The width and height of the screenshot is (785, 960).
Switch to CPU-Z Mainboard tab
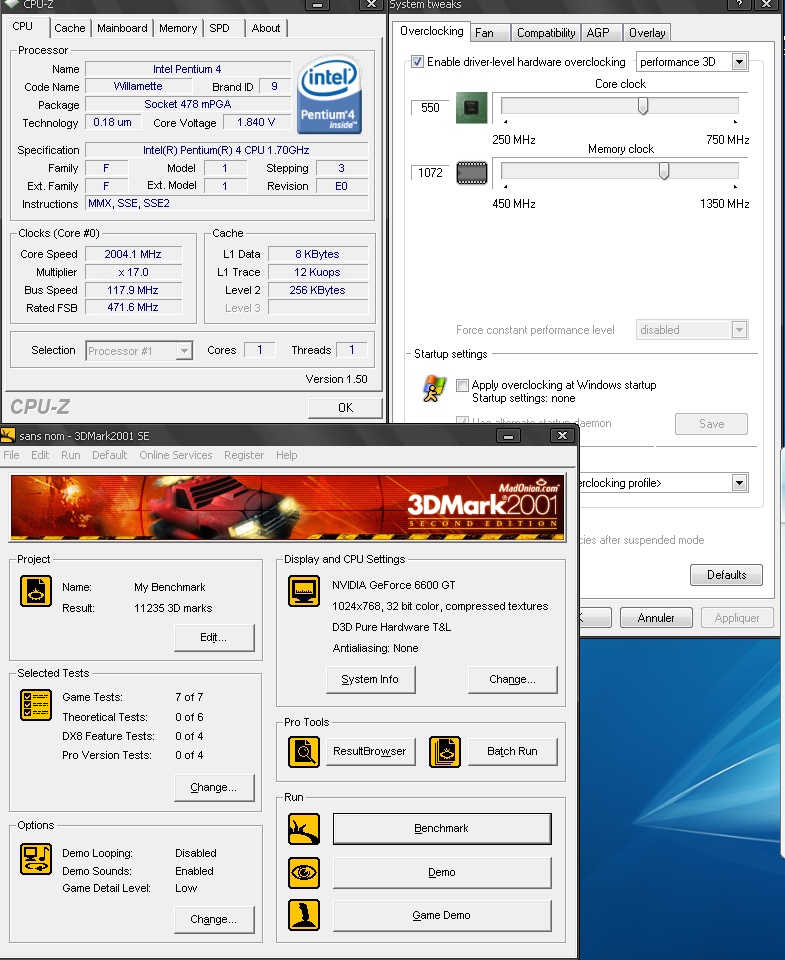click(x=122, y=28)
